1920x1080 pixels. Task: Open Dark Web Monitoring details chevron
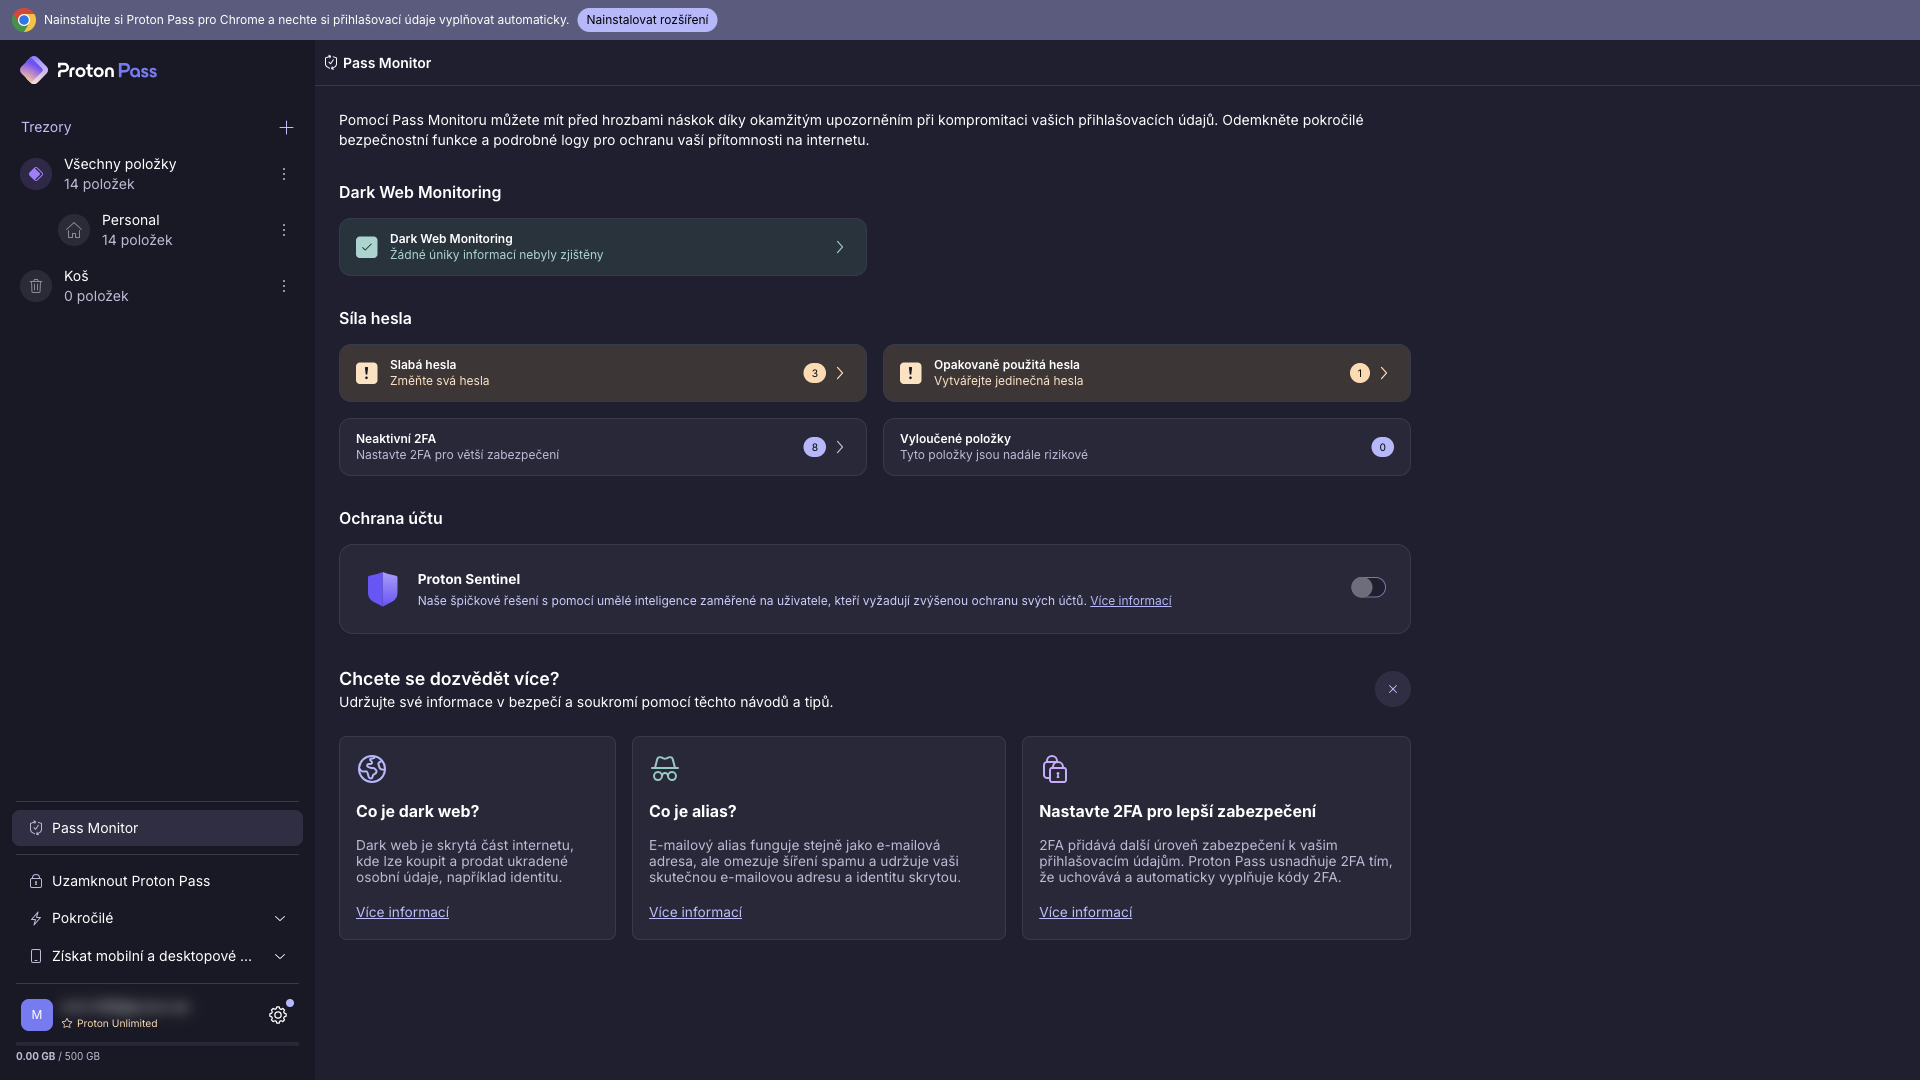(x=840, y=247)
